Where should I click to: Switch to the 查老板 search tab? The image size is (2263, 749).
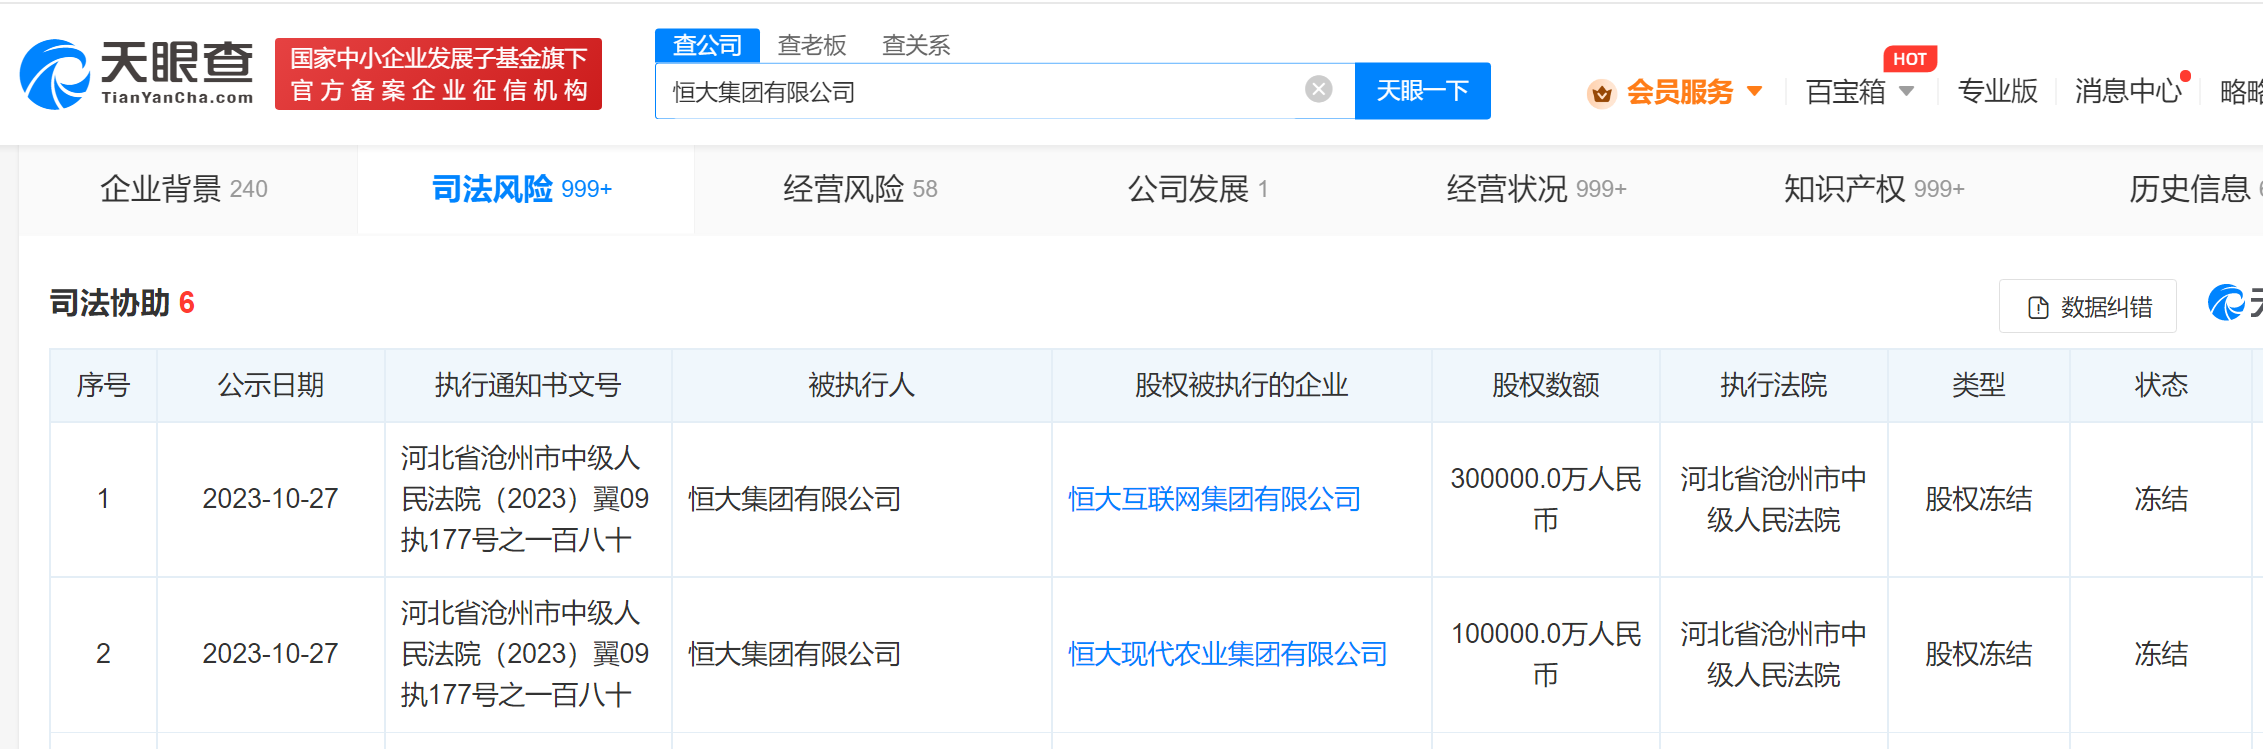coord(812,45)
